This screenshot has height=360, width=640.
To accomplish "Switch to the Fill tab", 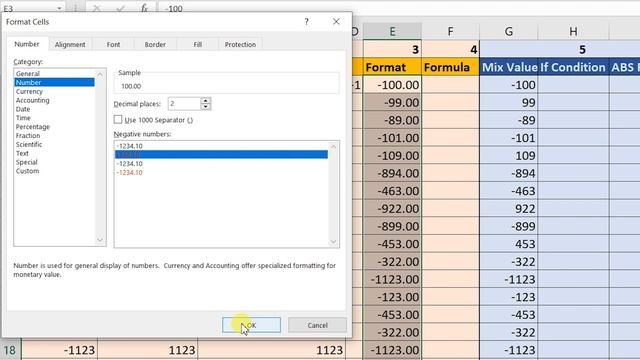I will [x=198, y=44].
